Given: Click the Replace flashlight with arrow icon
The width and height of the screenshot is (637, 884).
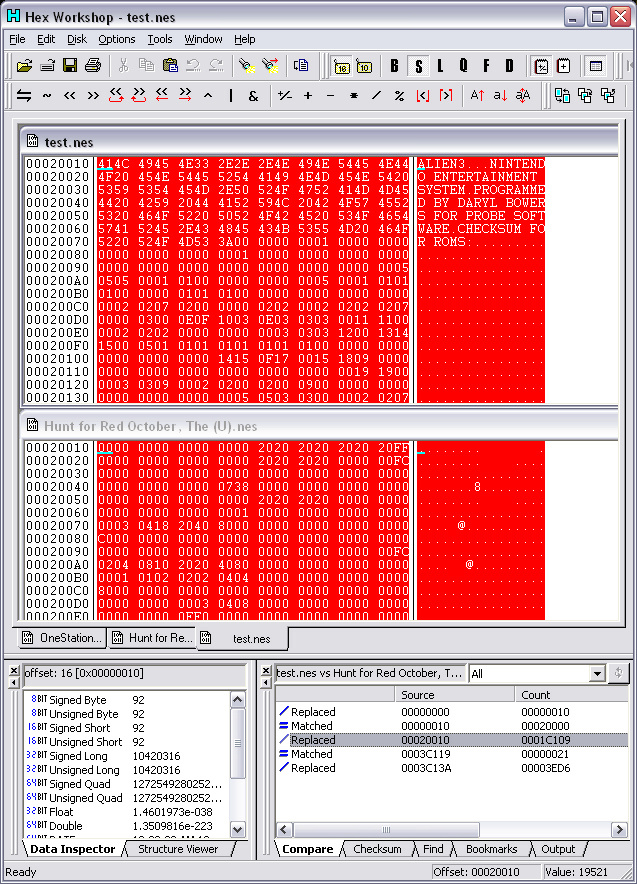Looking at the screenshot, I should point(270,67).
